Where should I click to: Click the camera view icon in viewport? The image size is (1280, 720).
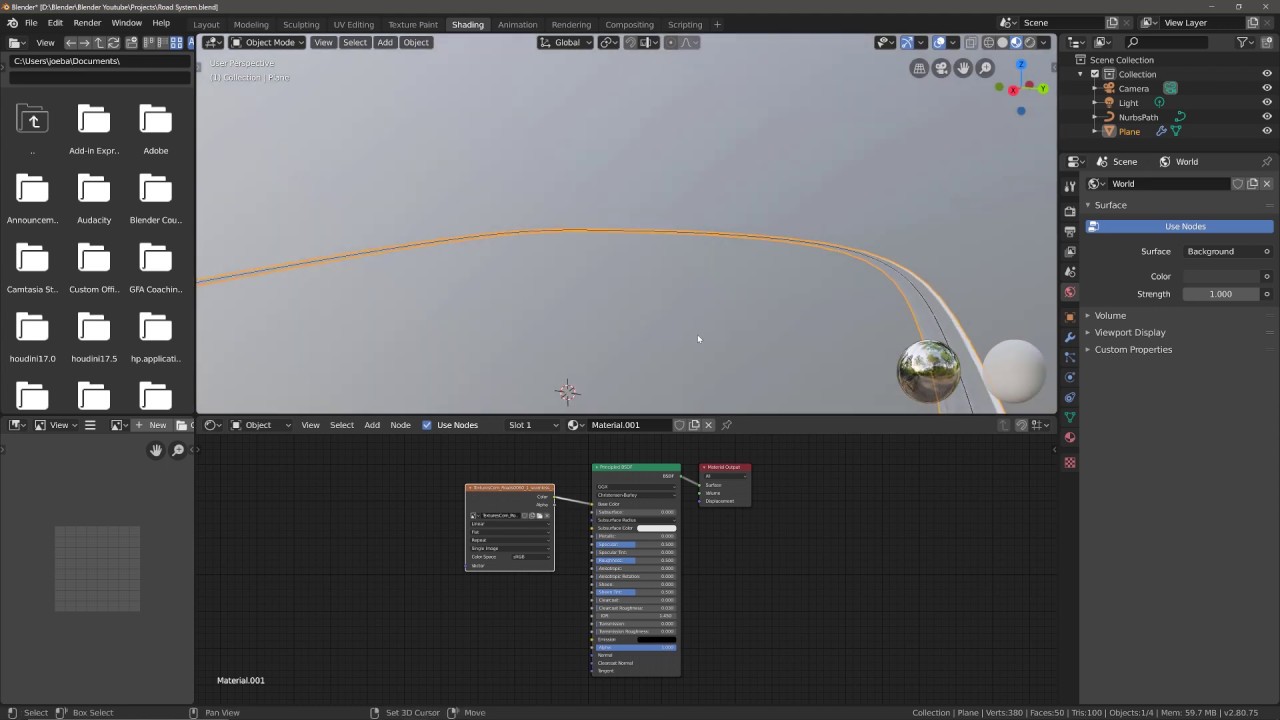pos(941,67)
